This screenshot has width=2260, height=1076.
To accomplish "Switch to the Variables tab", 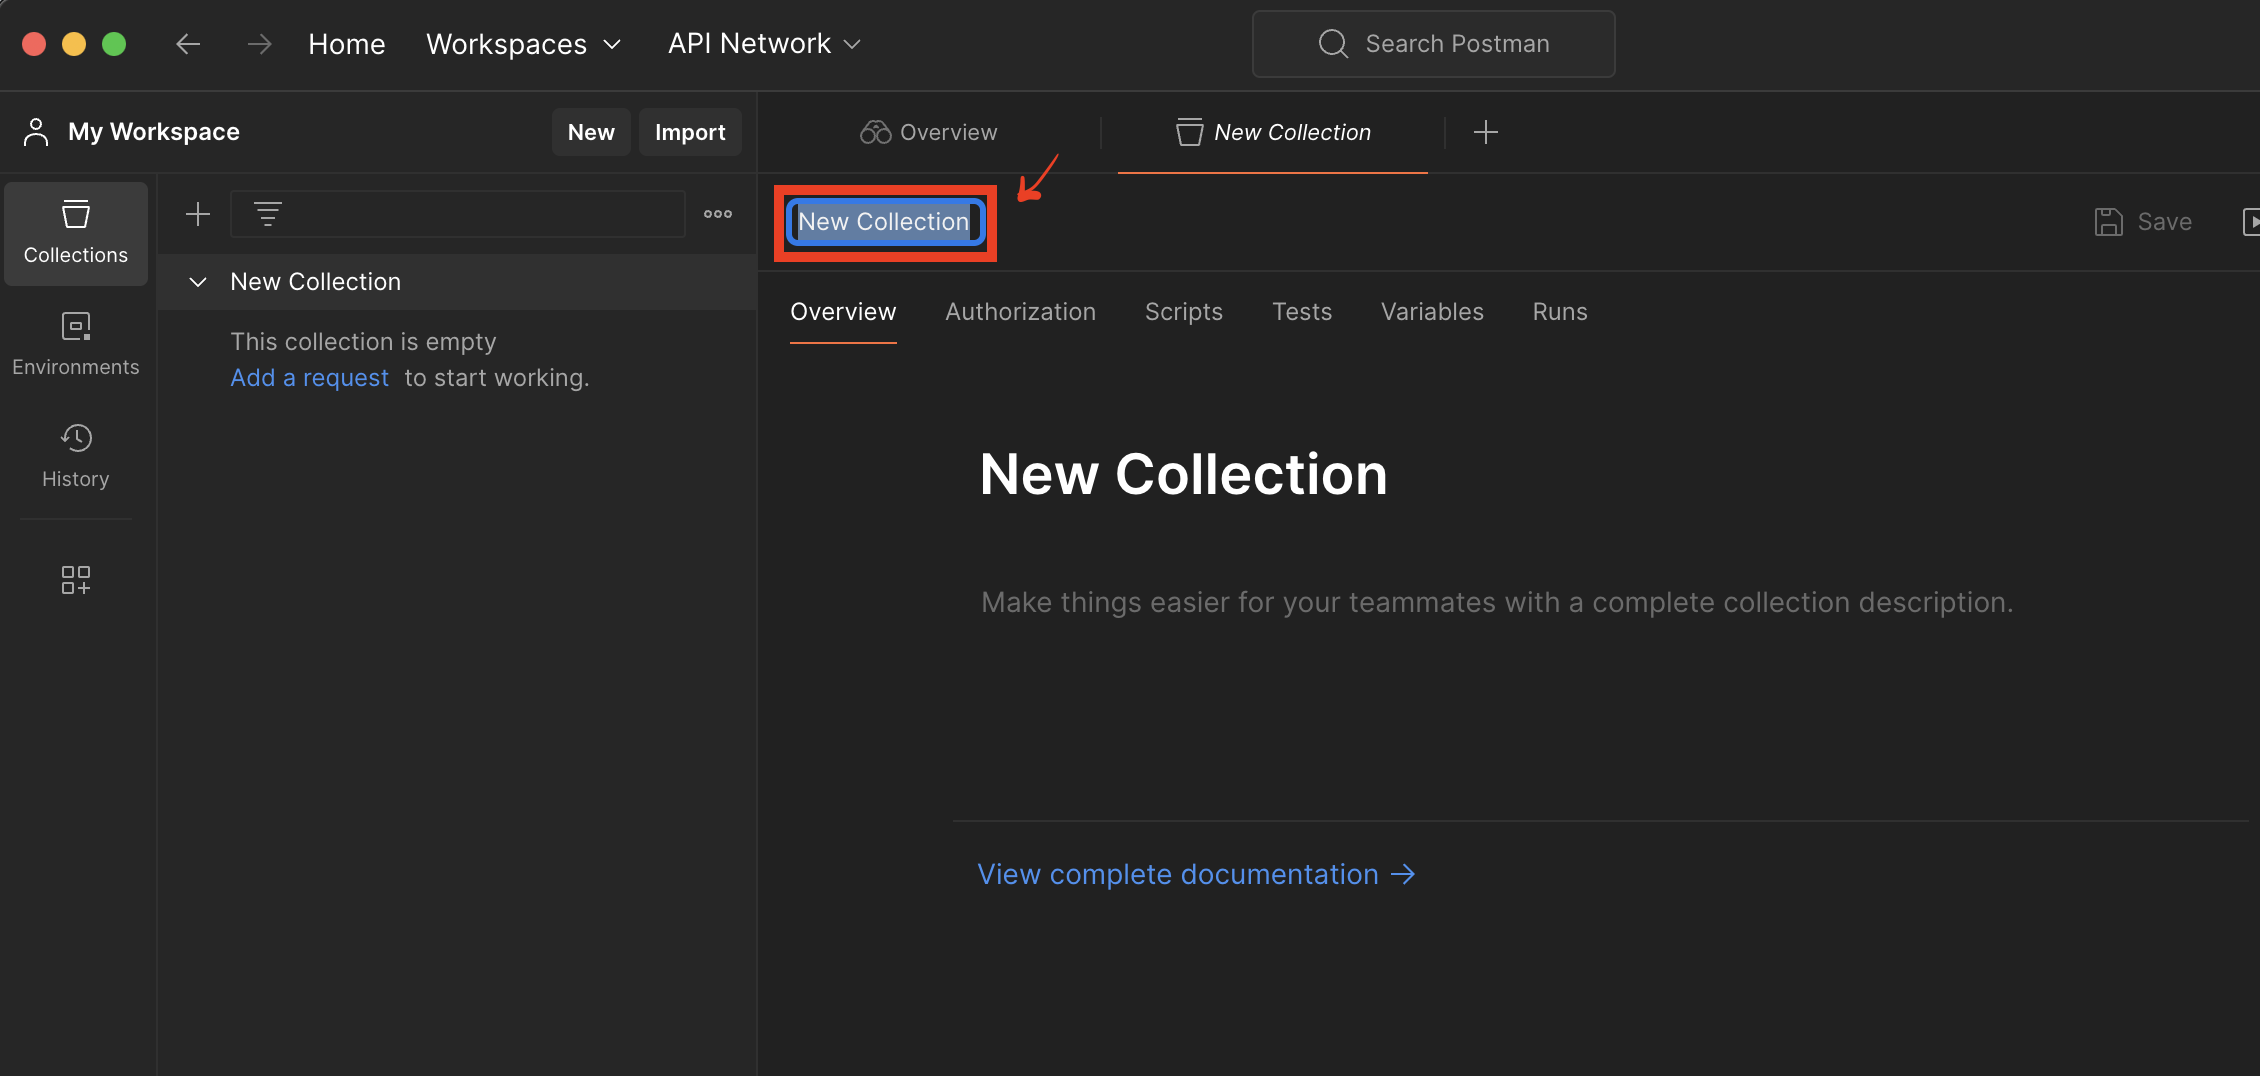I will coord(1432,312).
